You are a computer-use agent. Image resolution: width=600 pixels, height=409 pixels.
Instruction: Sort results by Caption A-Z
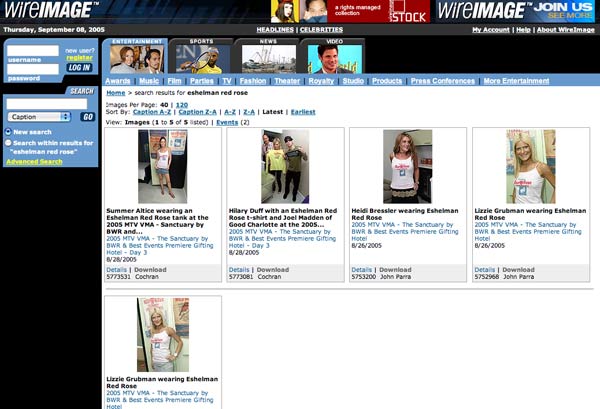152,112
